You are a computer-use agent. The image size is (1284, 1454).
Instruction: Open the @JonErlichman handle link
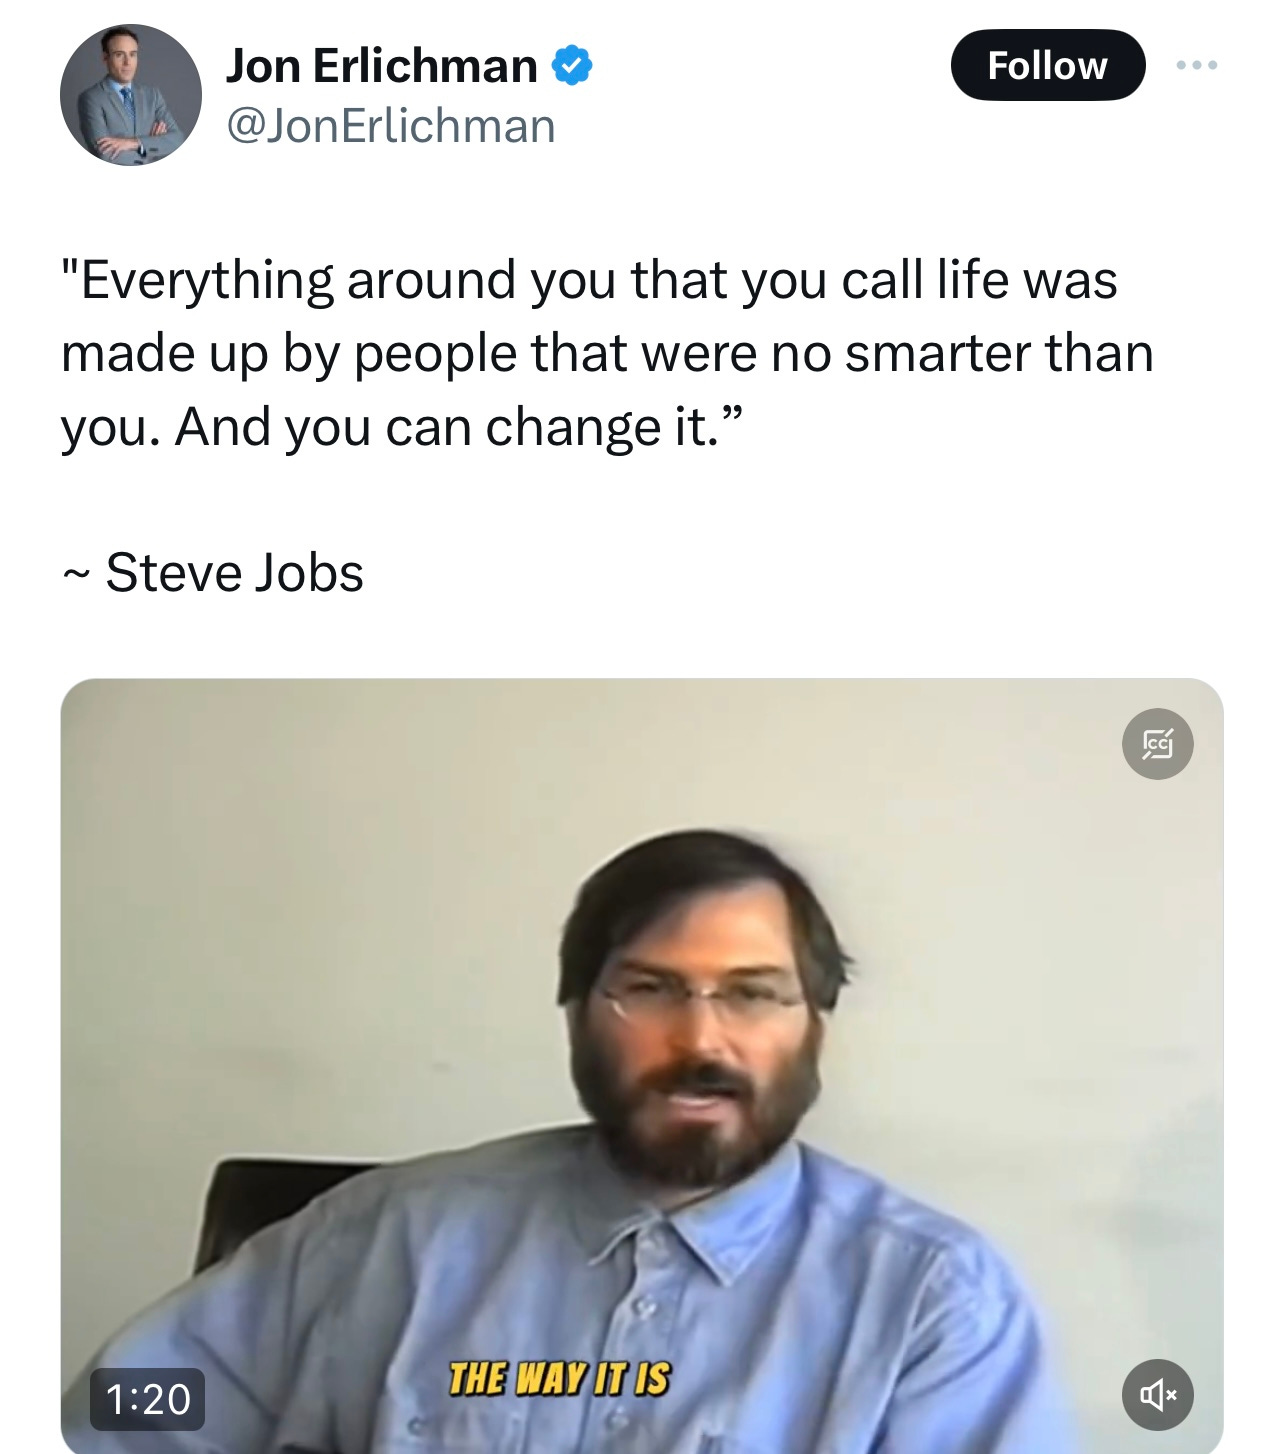coord(391,127)
